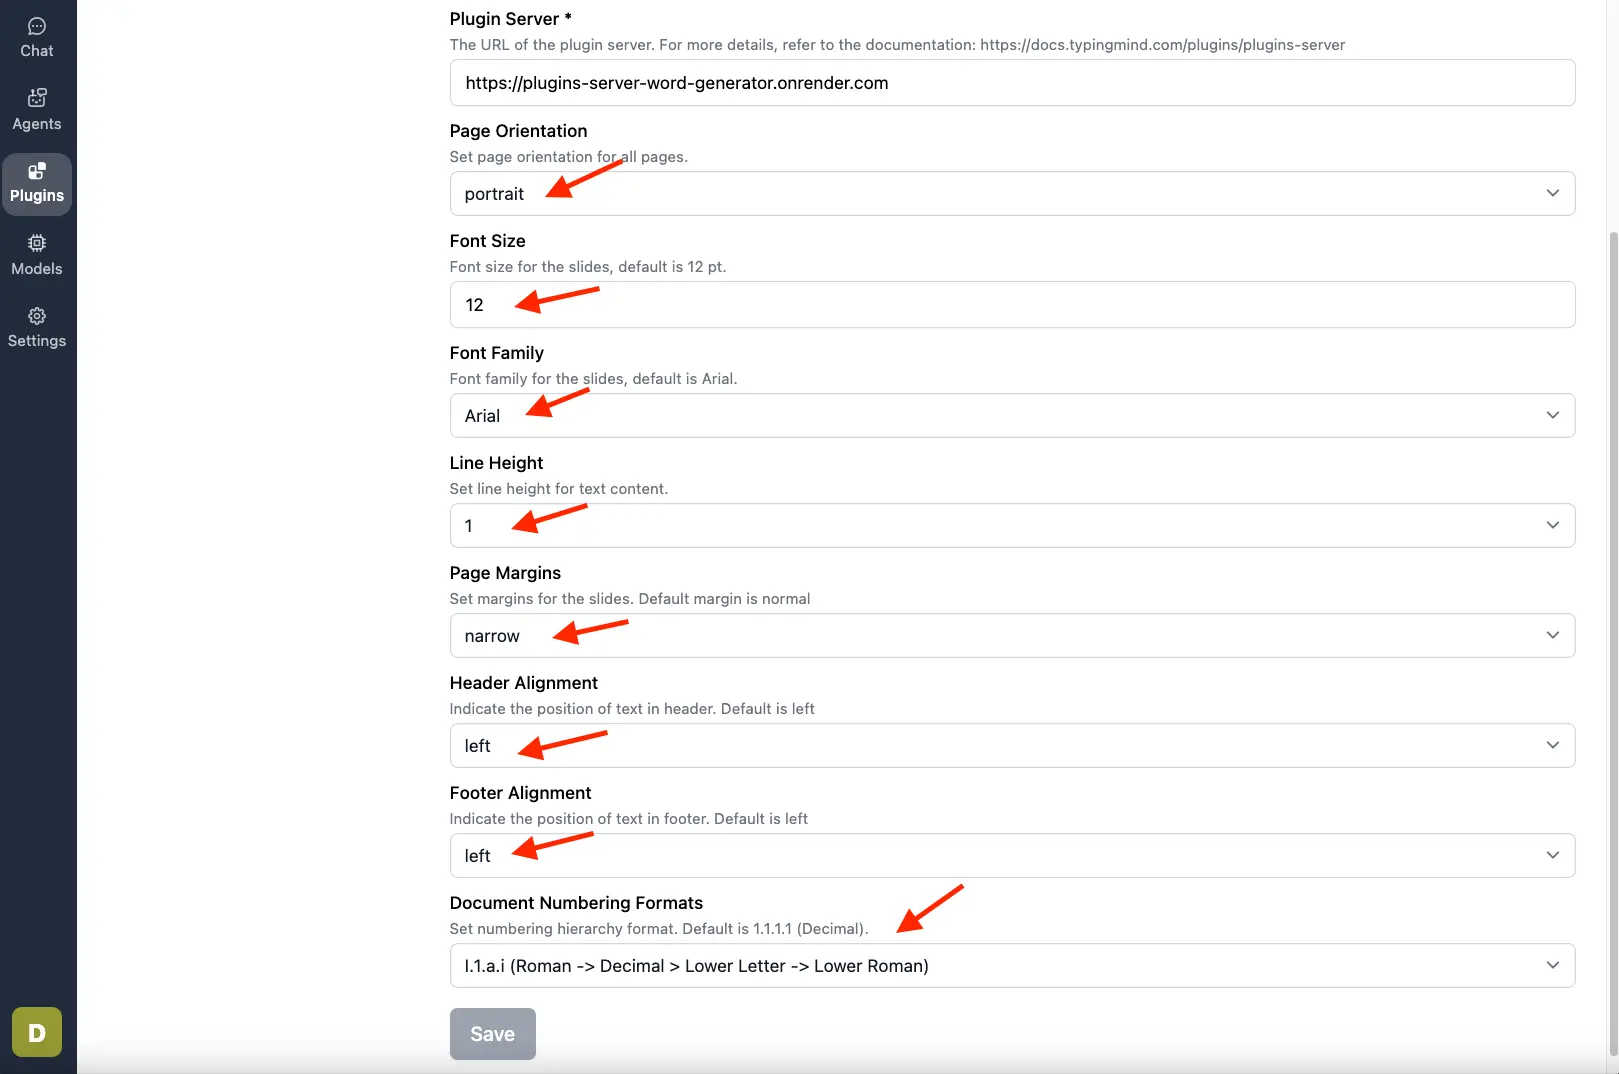Click the Font Size section label
This screenshot has height=1074, width=1619.
(487, 241)
